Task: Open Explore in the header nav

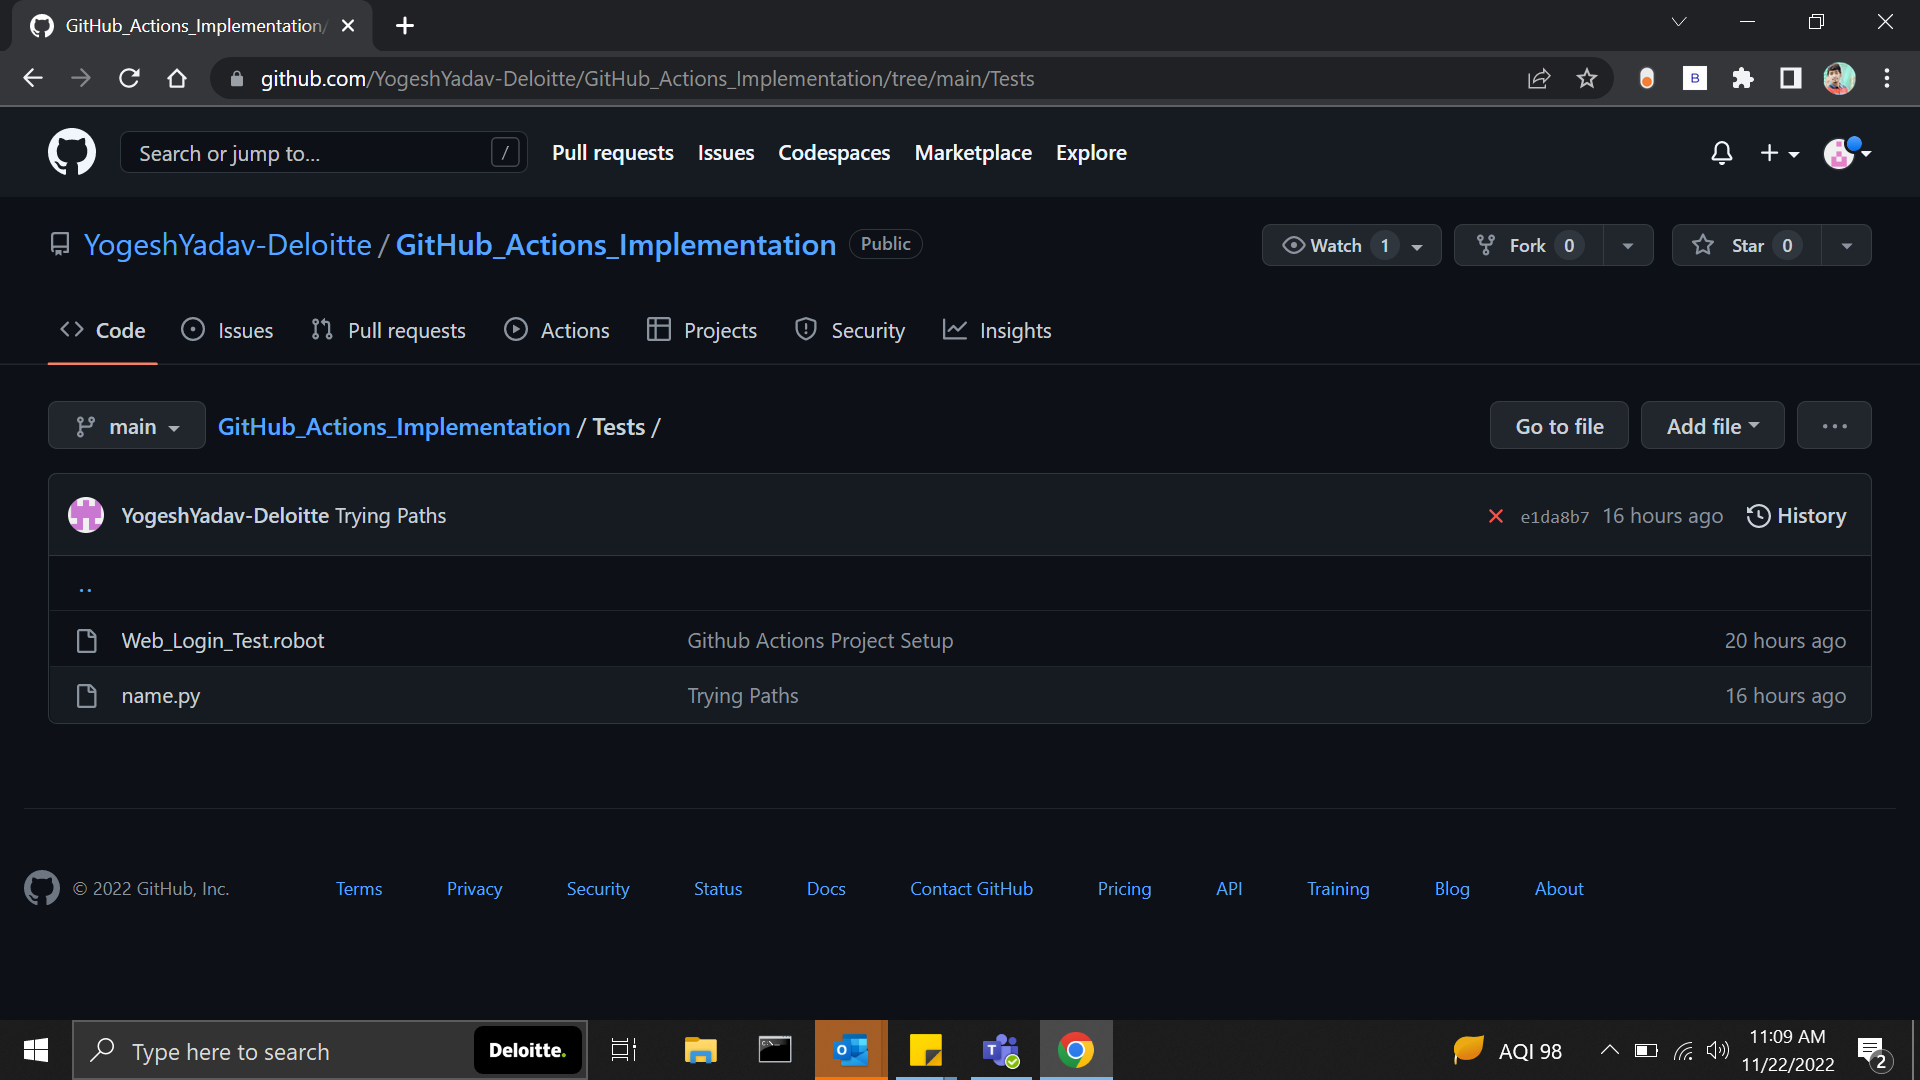Action: pos(1091,153)
